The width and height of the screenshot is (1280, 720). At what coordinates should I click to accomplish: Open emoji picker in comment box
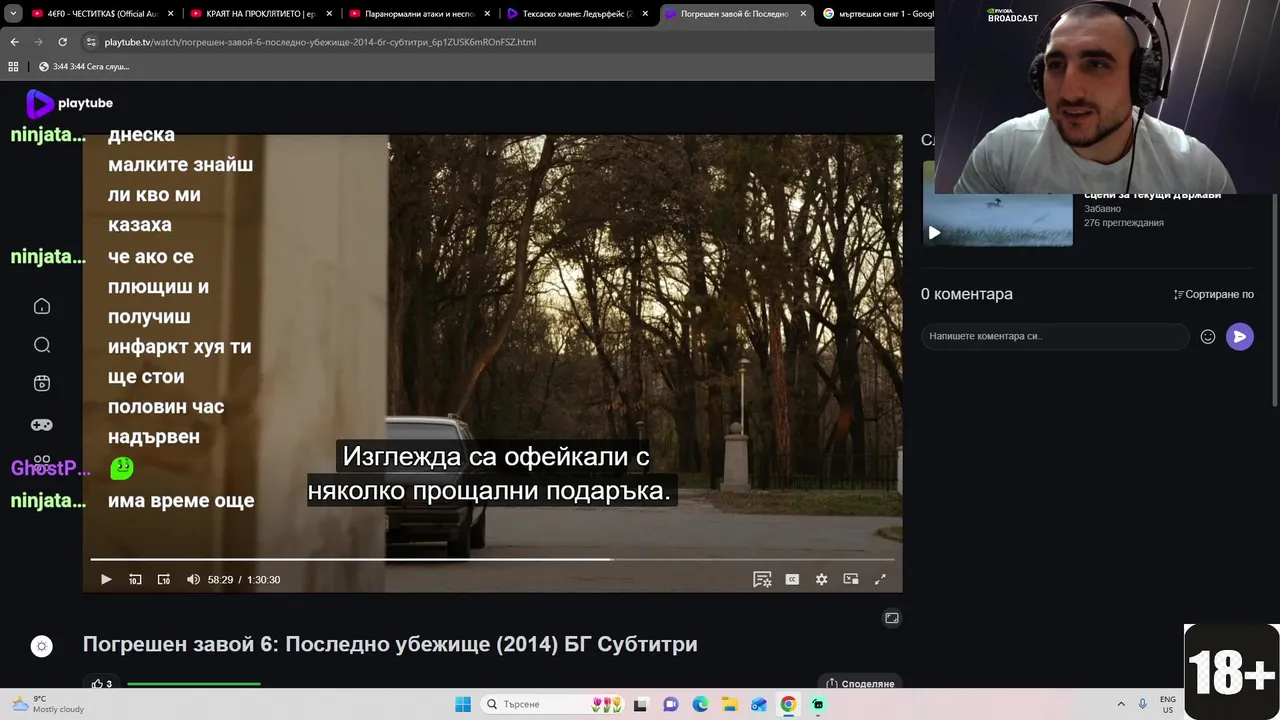pos(1208,337)
